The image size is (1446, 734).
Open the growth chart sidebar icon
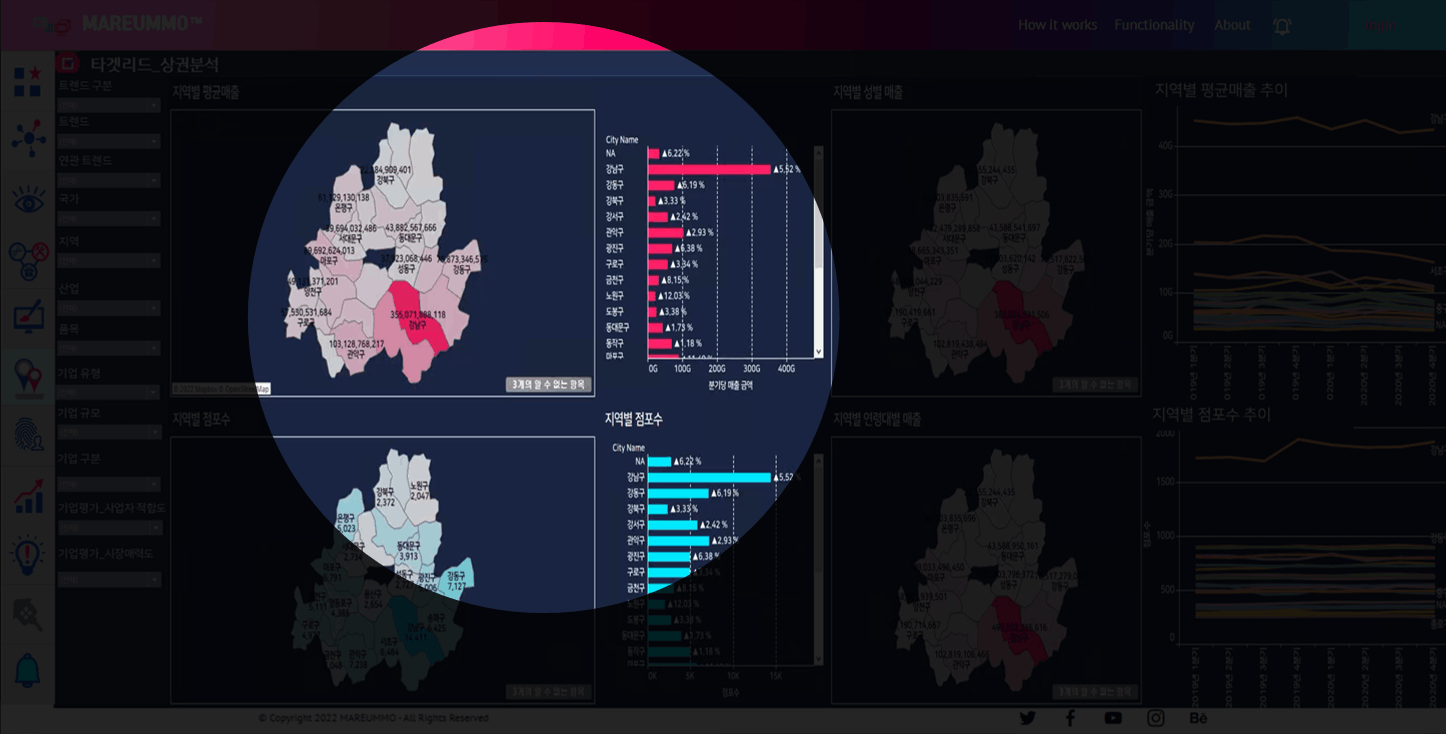pyautogui.click(x=28, y=496)
